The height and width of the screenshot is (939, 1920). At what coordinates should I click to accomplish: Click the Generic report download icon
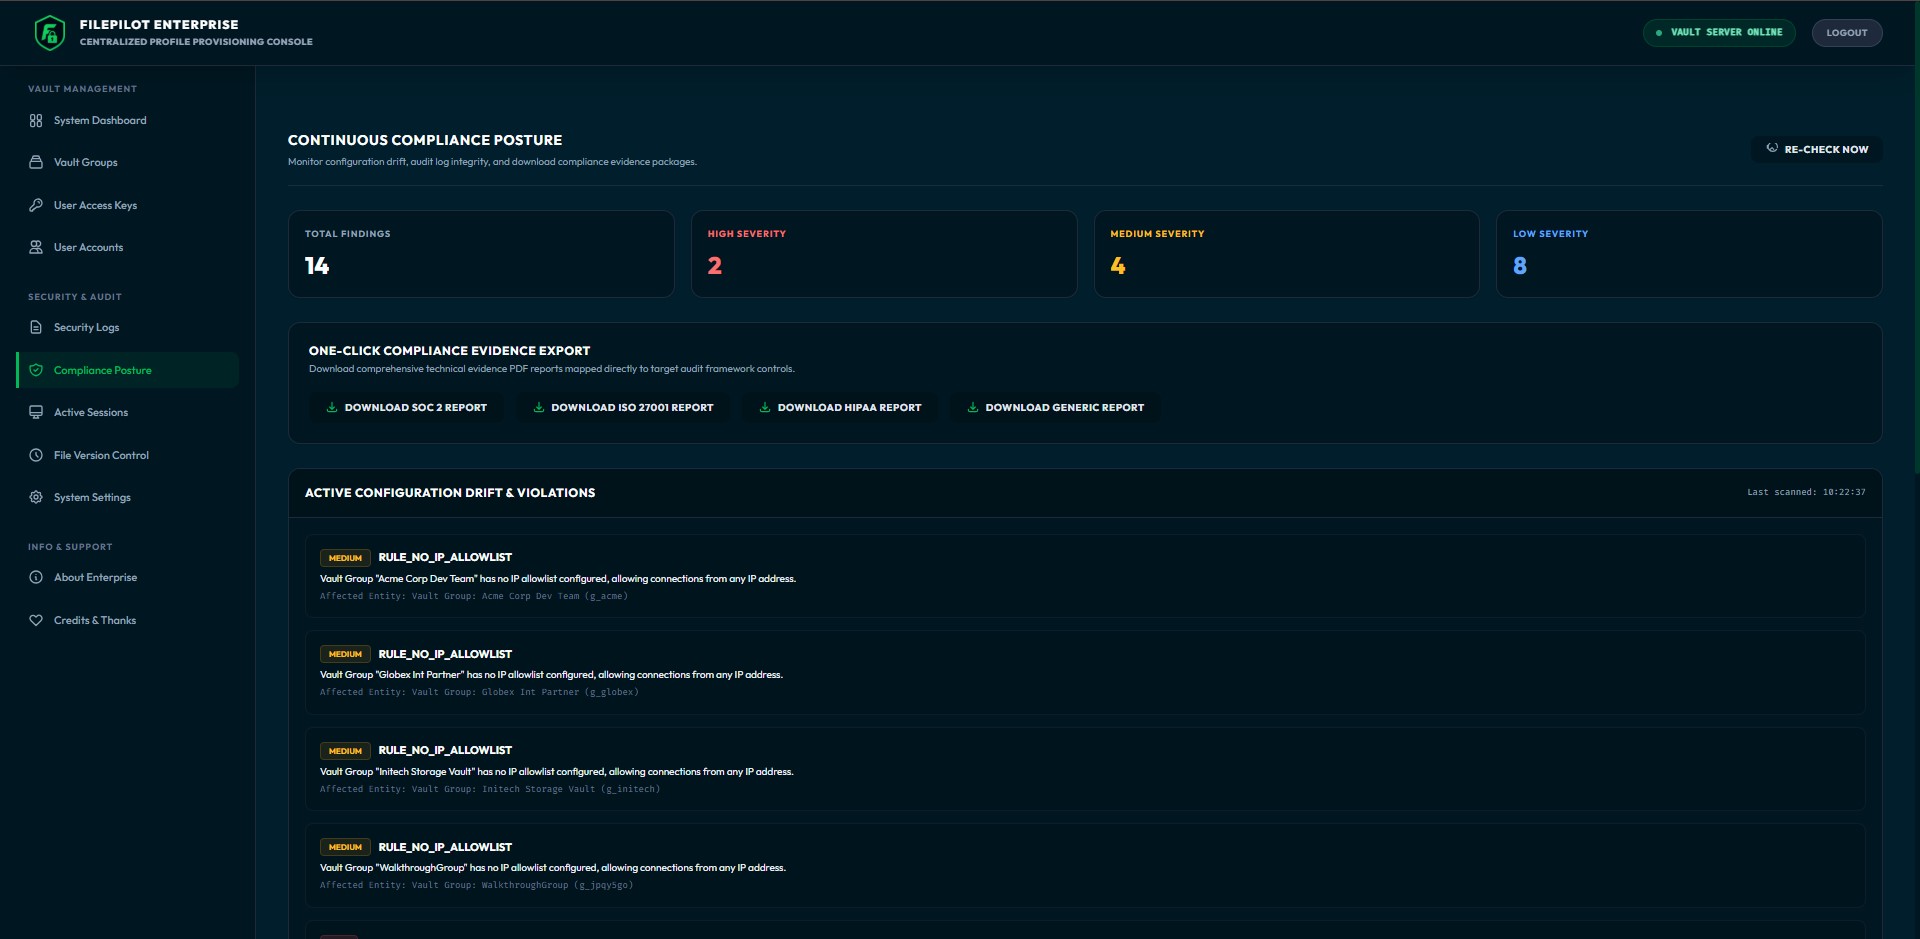972,407
